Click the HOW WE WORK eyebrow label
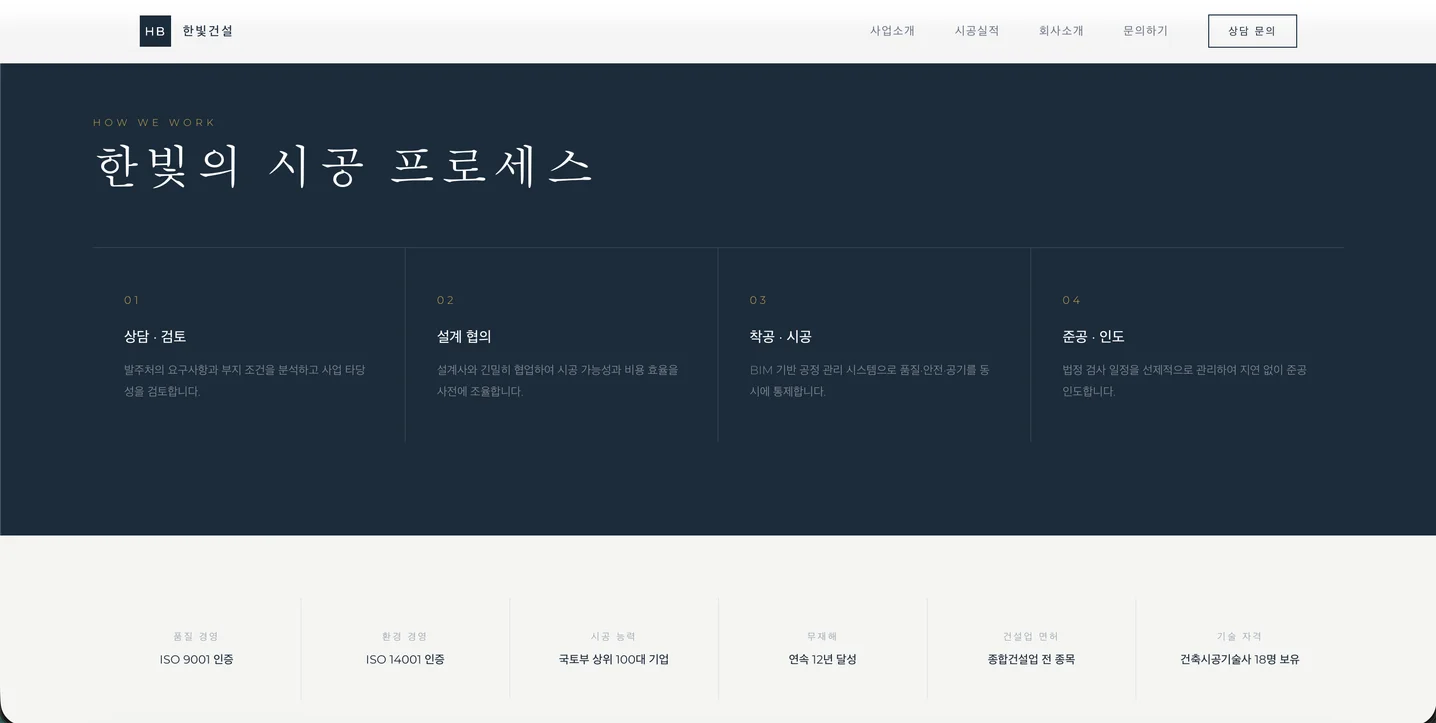The image size is (1436, 723). [x=153, y=122]
